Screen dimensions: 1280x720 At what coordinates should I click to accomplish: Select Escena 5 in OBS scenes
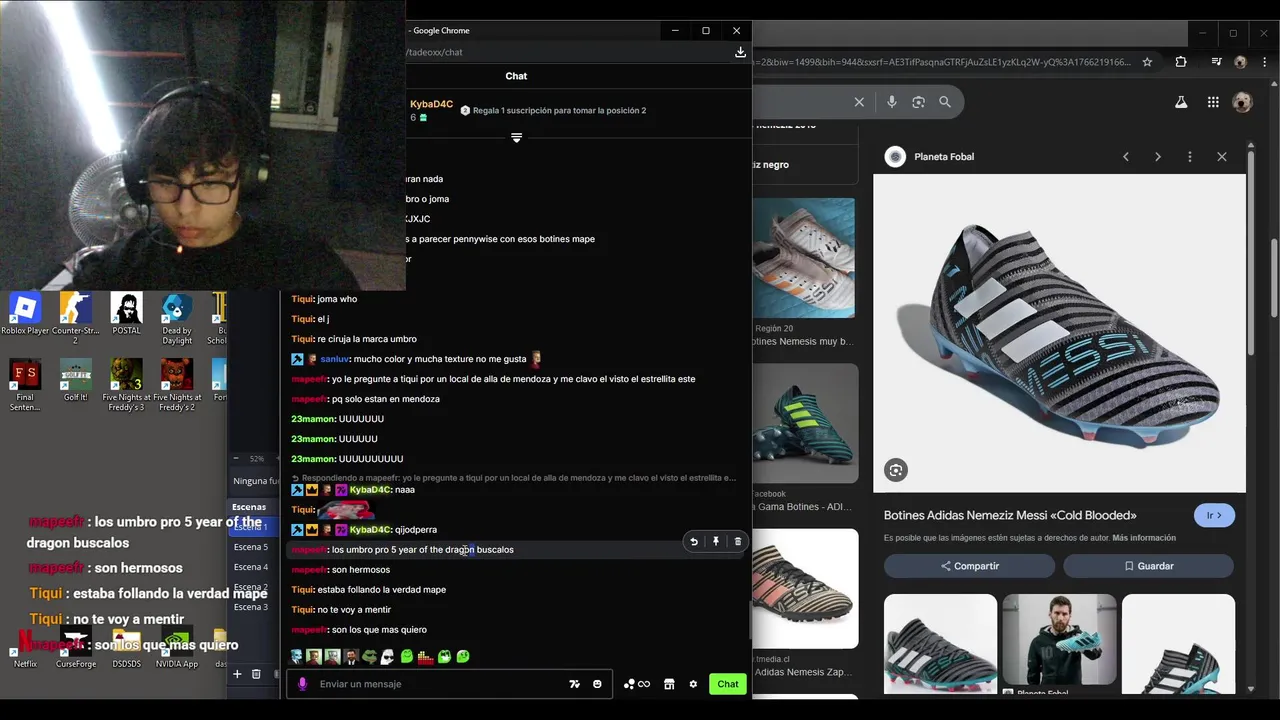pyautogui.click(x=251, y=547)
